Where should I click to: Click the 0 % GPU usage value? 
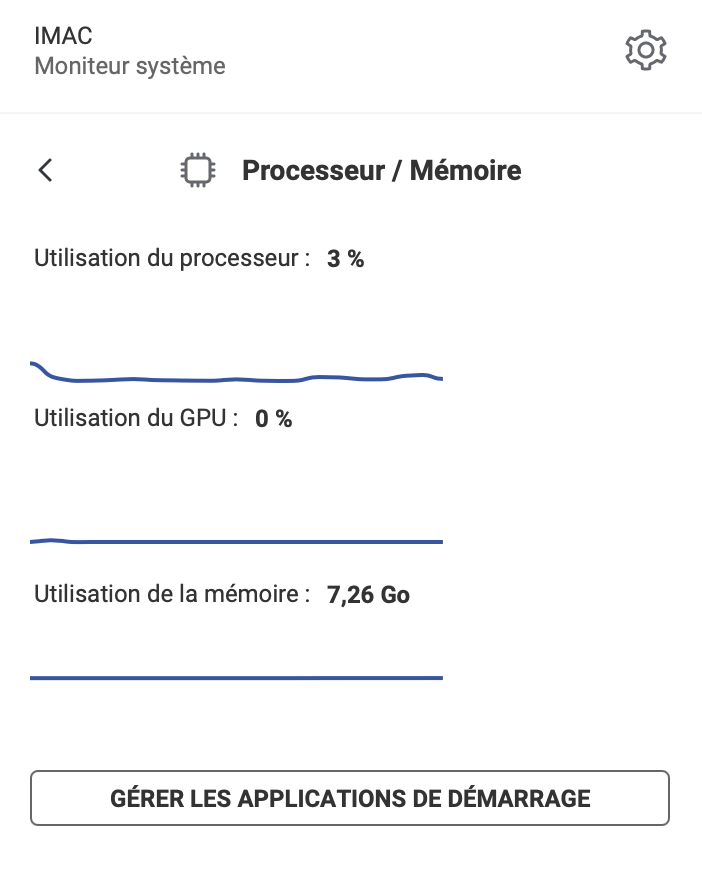click(273, 418)
